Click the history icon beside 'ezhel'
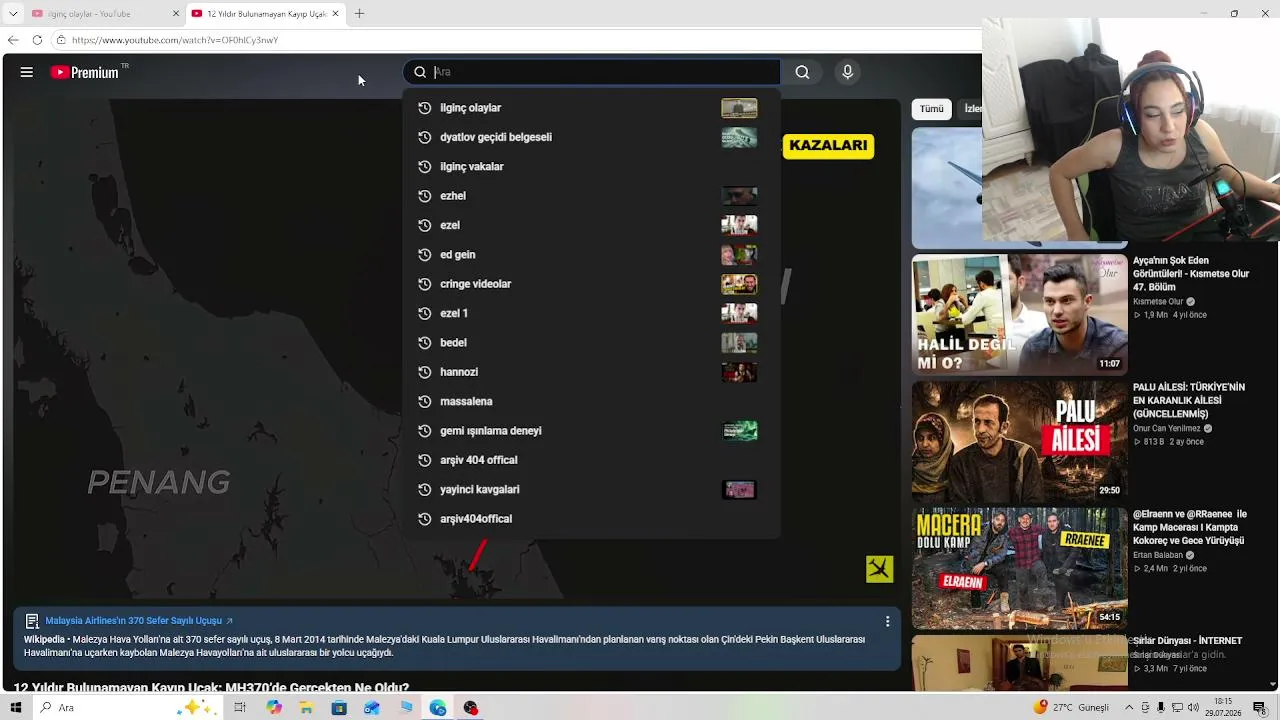 point(424,196)
